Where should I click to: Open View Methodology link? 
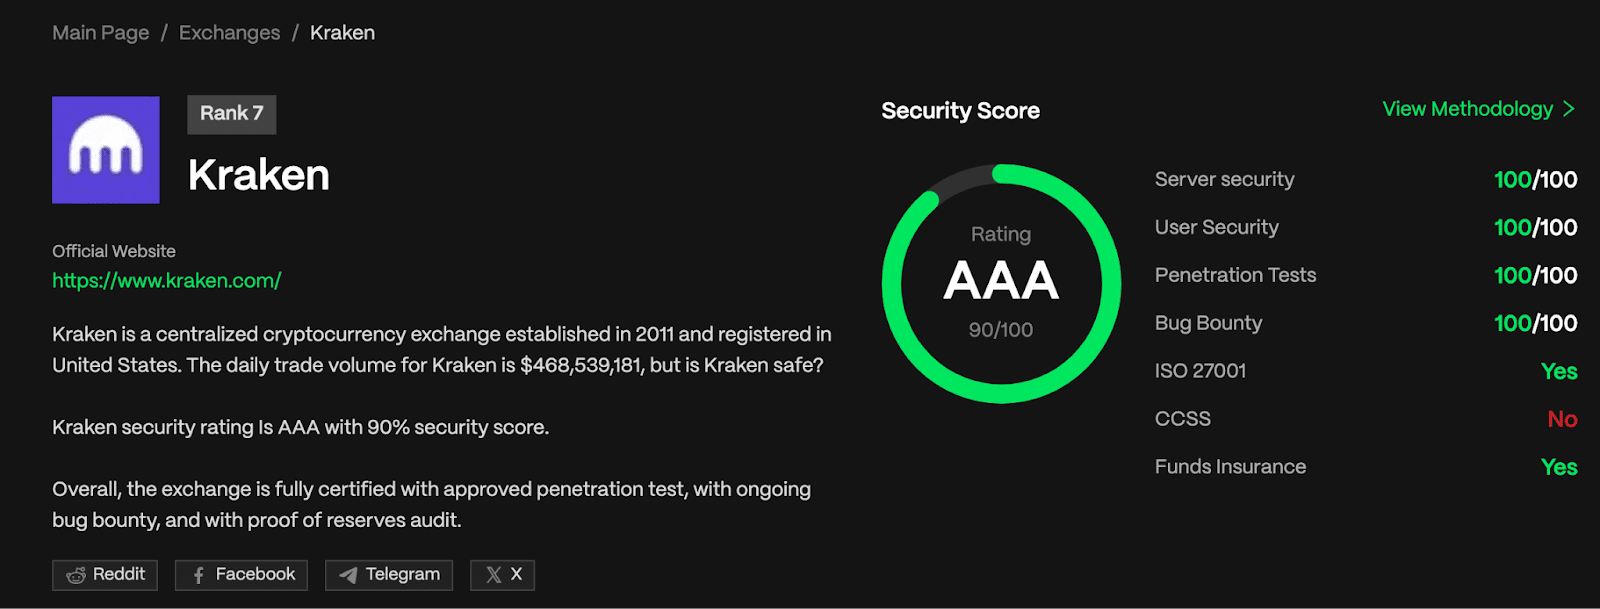coord(1468,109)
